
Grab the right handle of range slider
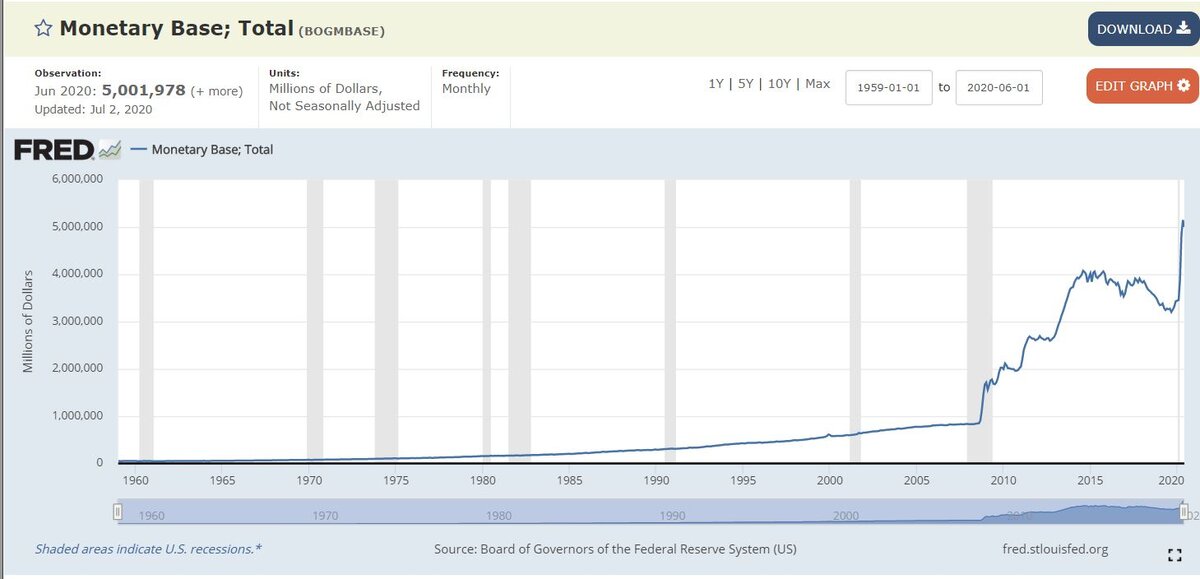pos(1184,512)
